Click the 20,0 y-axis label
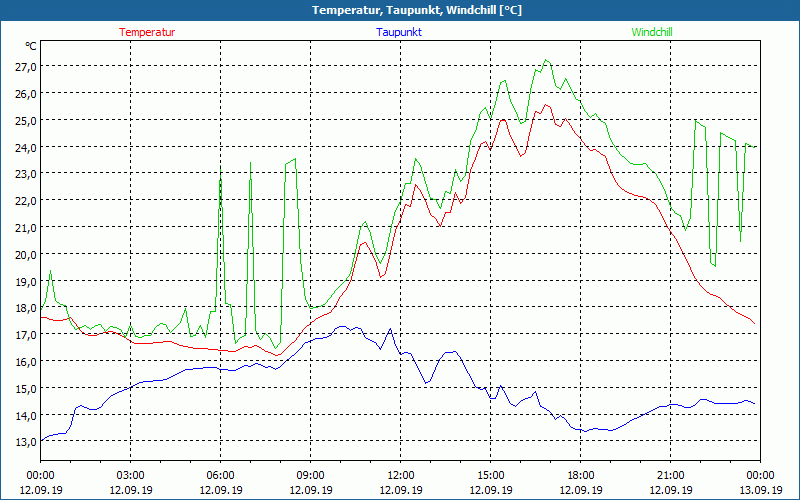Screen dimensions: 800x500 tap(26, 255)
